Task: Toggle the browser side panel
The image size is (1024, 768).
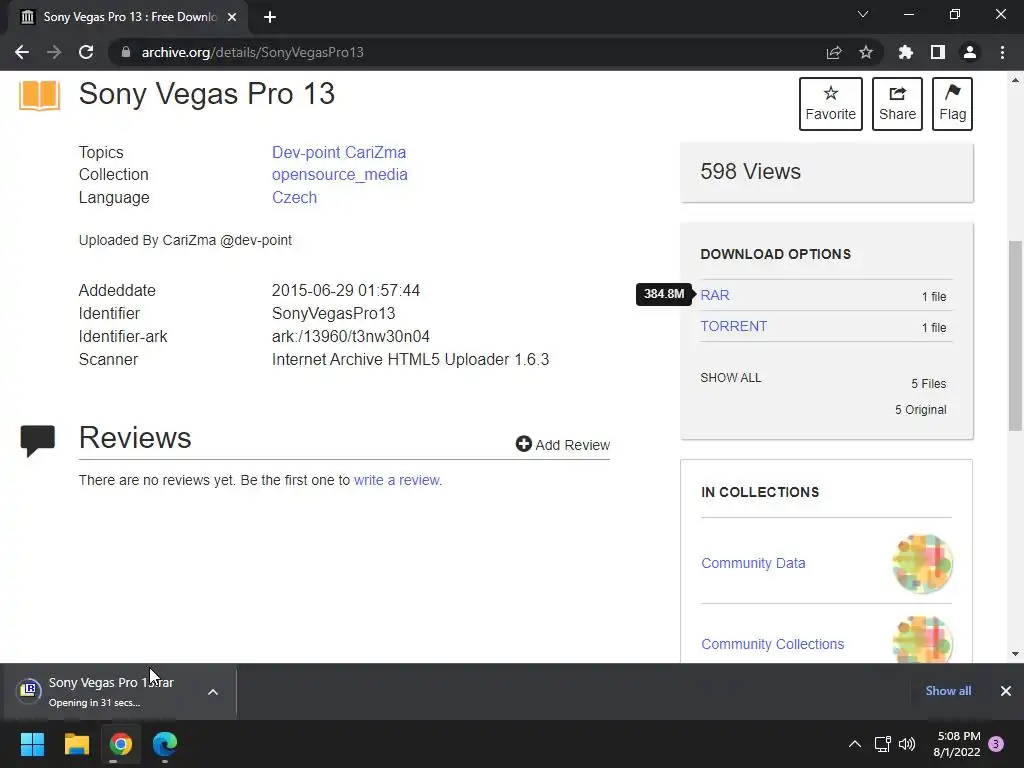Action: [938, 52]
